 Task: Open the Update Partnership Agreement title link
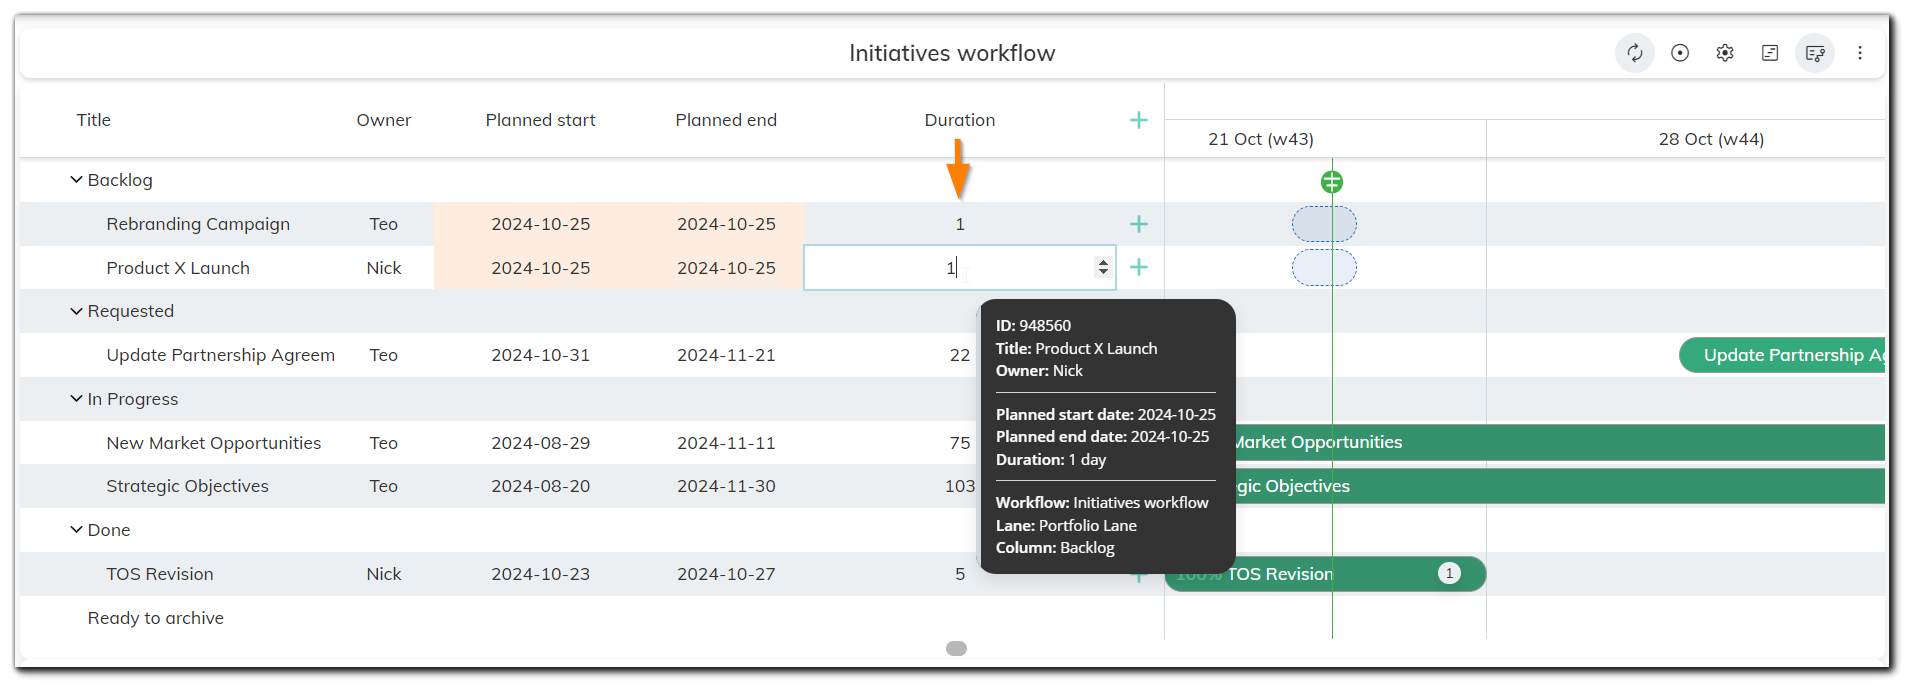tap(220, 355)
